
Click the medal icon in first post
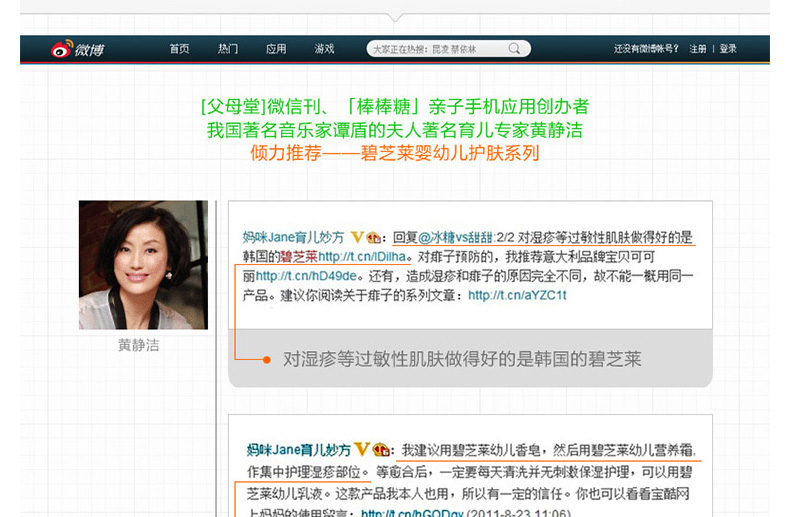[373, 238]
